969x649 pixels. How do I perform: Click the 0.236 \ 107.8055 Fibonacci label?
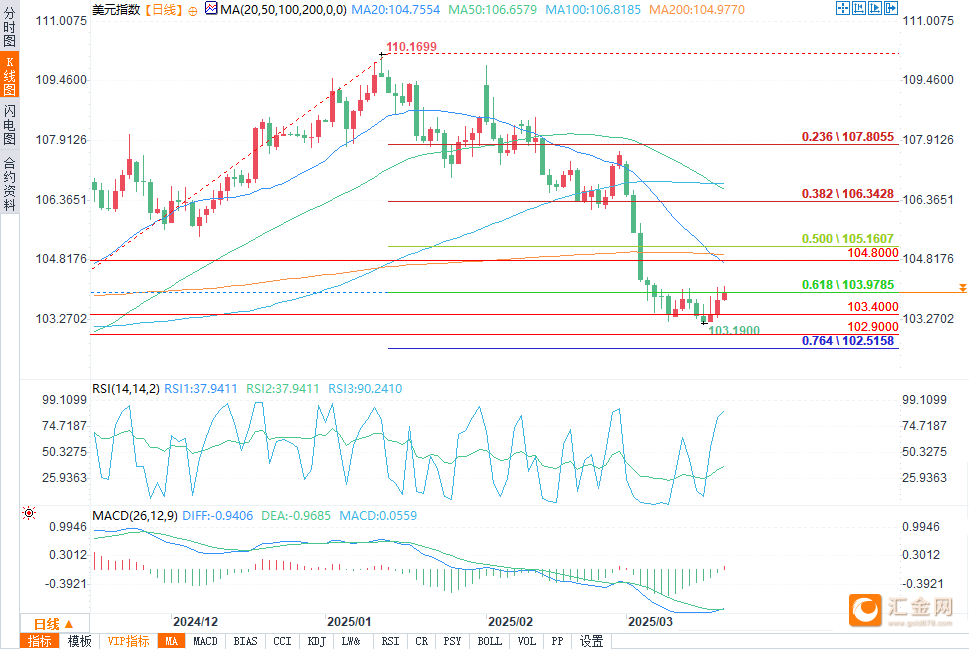(x=848, y=137)
